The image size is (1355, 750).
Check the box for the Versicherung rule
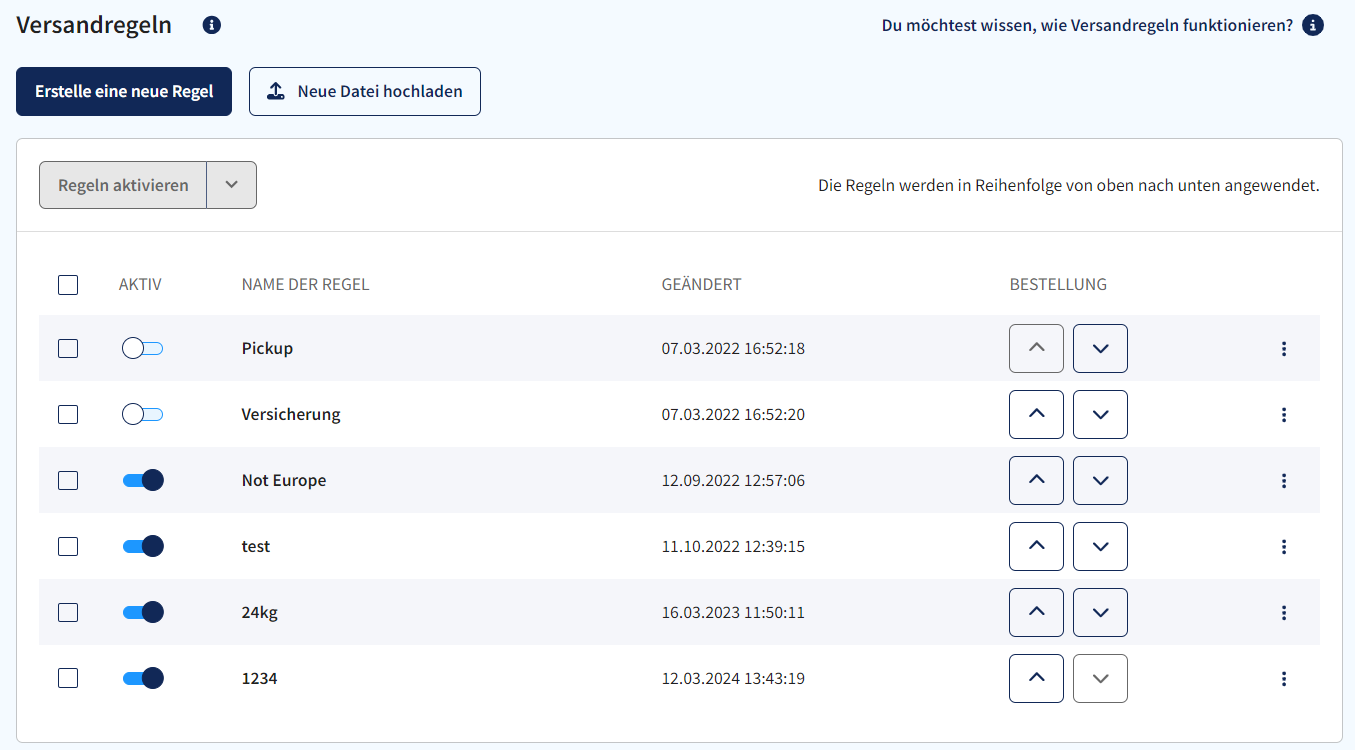(68, 414)
